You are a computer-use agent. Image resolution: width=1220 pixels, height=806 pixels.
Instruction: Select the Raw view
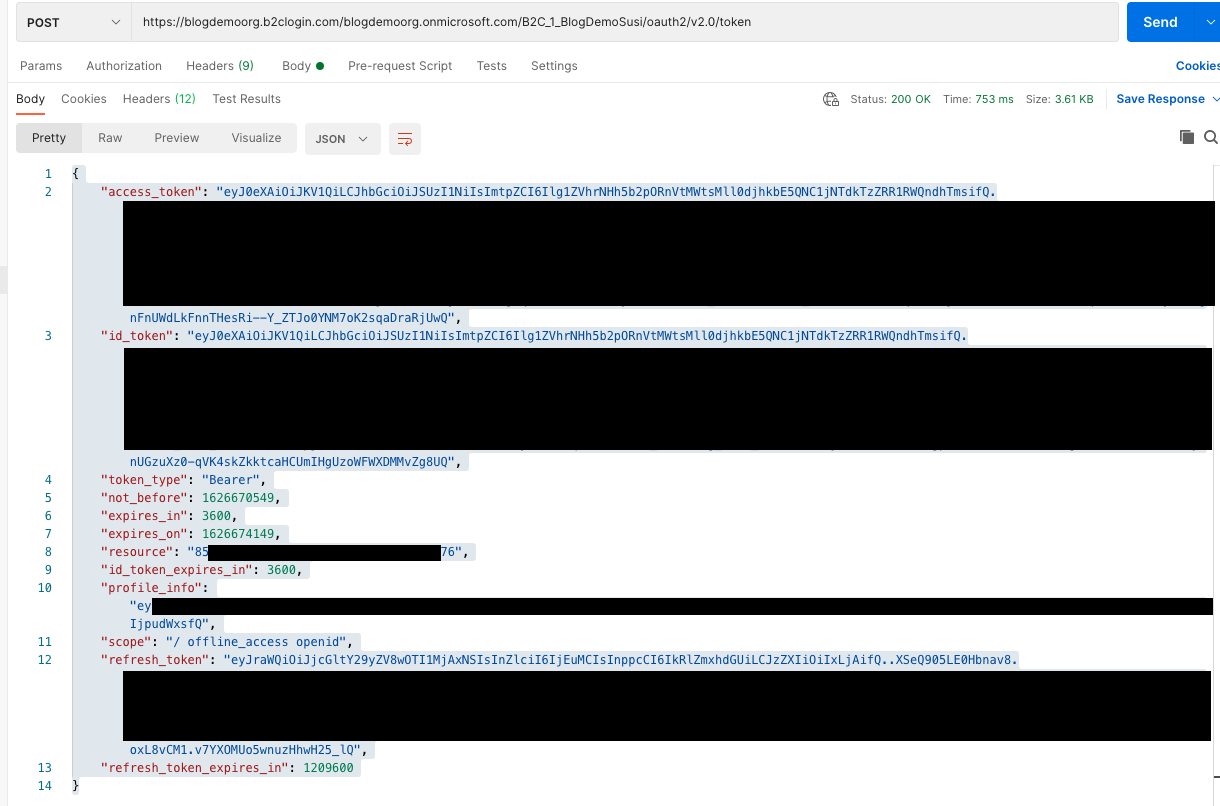pos(110,138)
